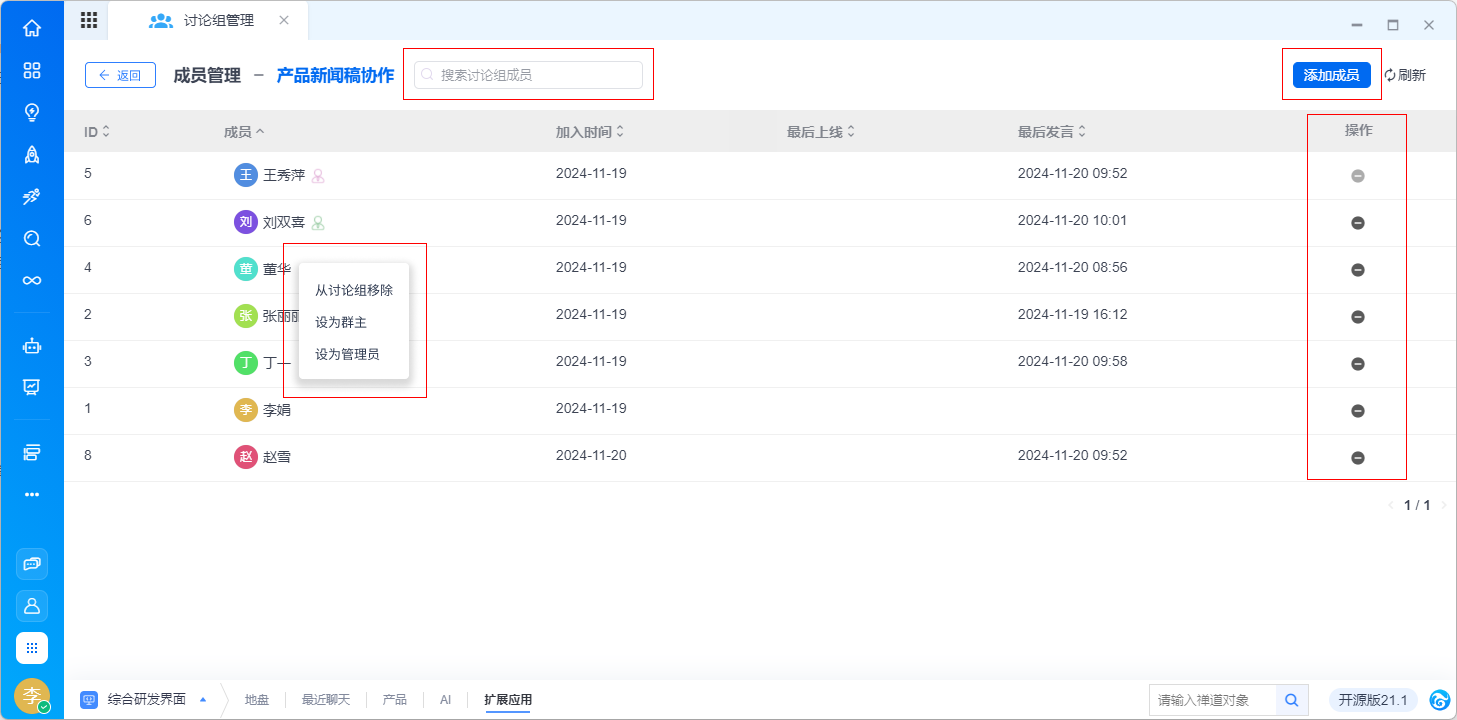Select the rocket icon in the left sidebar
Viewport: 1457px width, 720px height.
(x=32, y=154)
